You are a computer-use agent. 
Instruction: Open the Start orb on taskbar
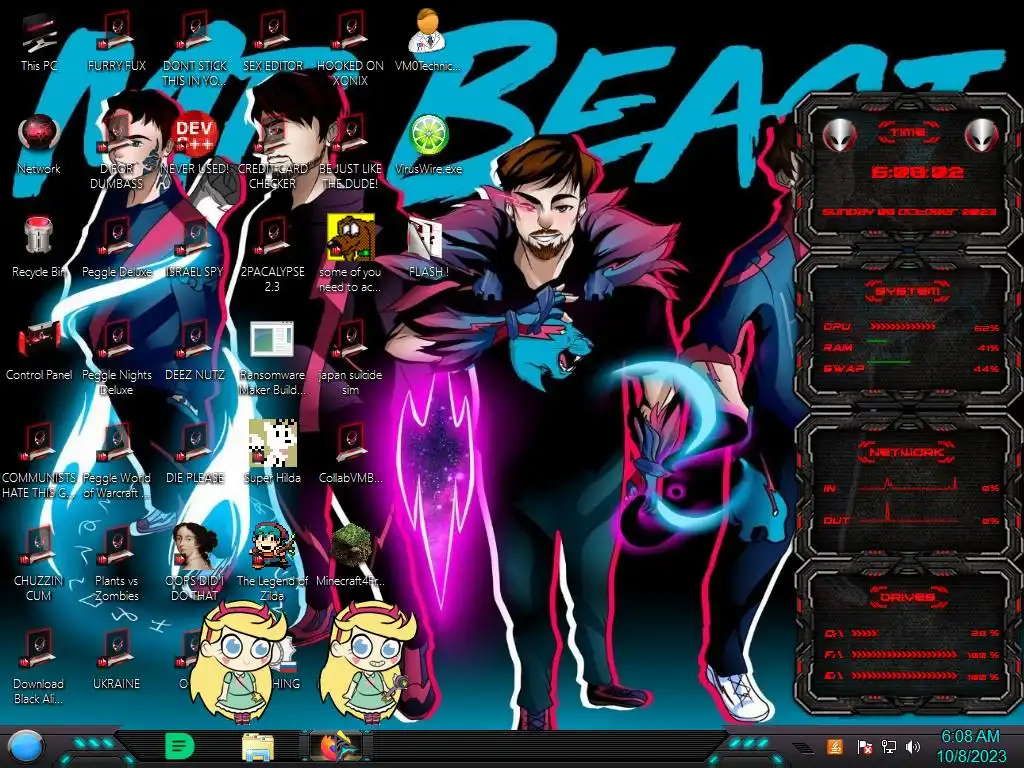click(x=26, y=748)
